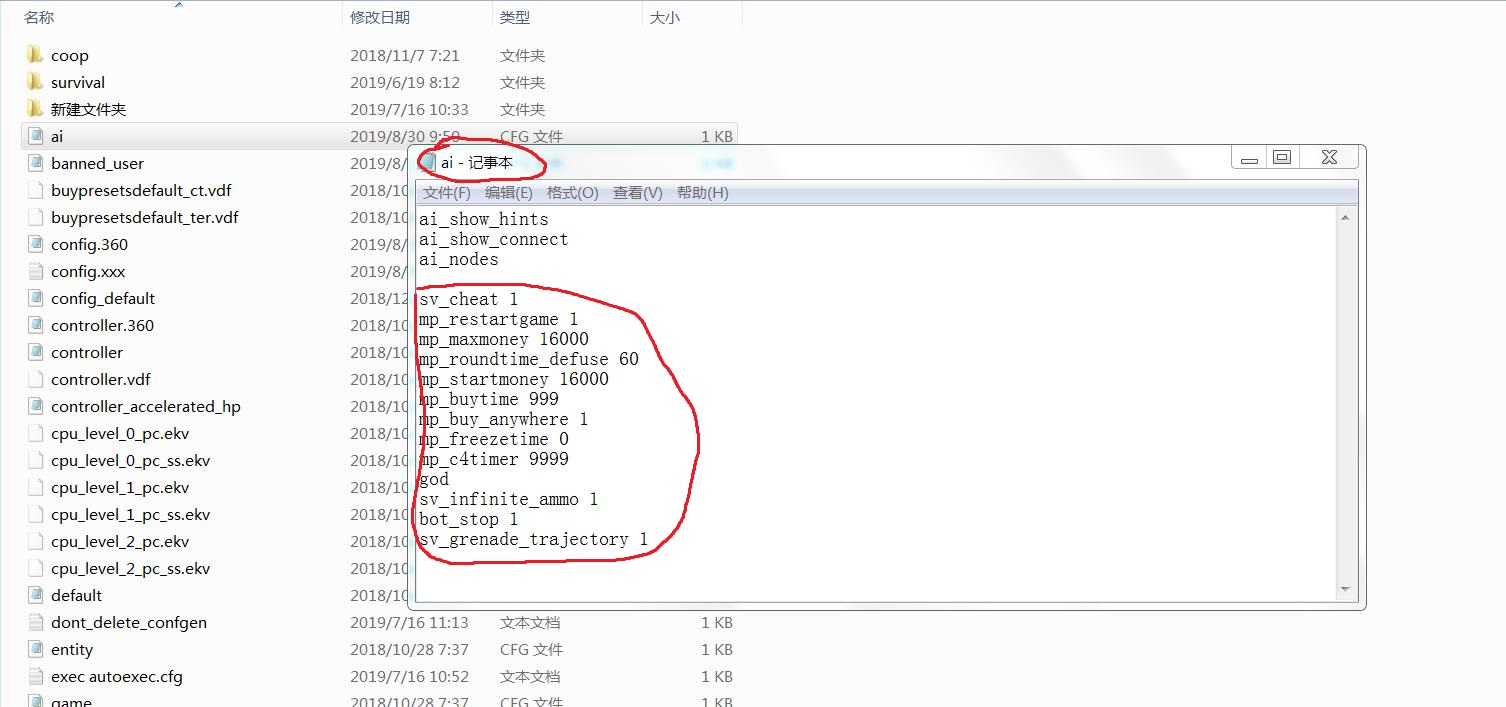Screen dimensions: 1506x707
Task: Sort files by the 类型 column header
Action: [514, 16]
